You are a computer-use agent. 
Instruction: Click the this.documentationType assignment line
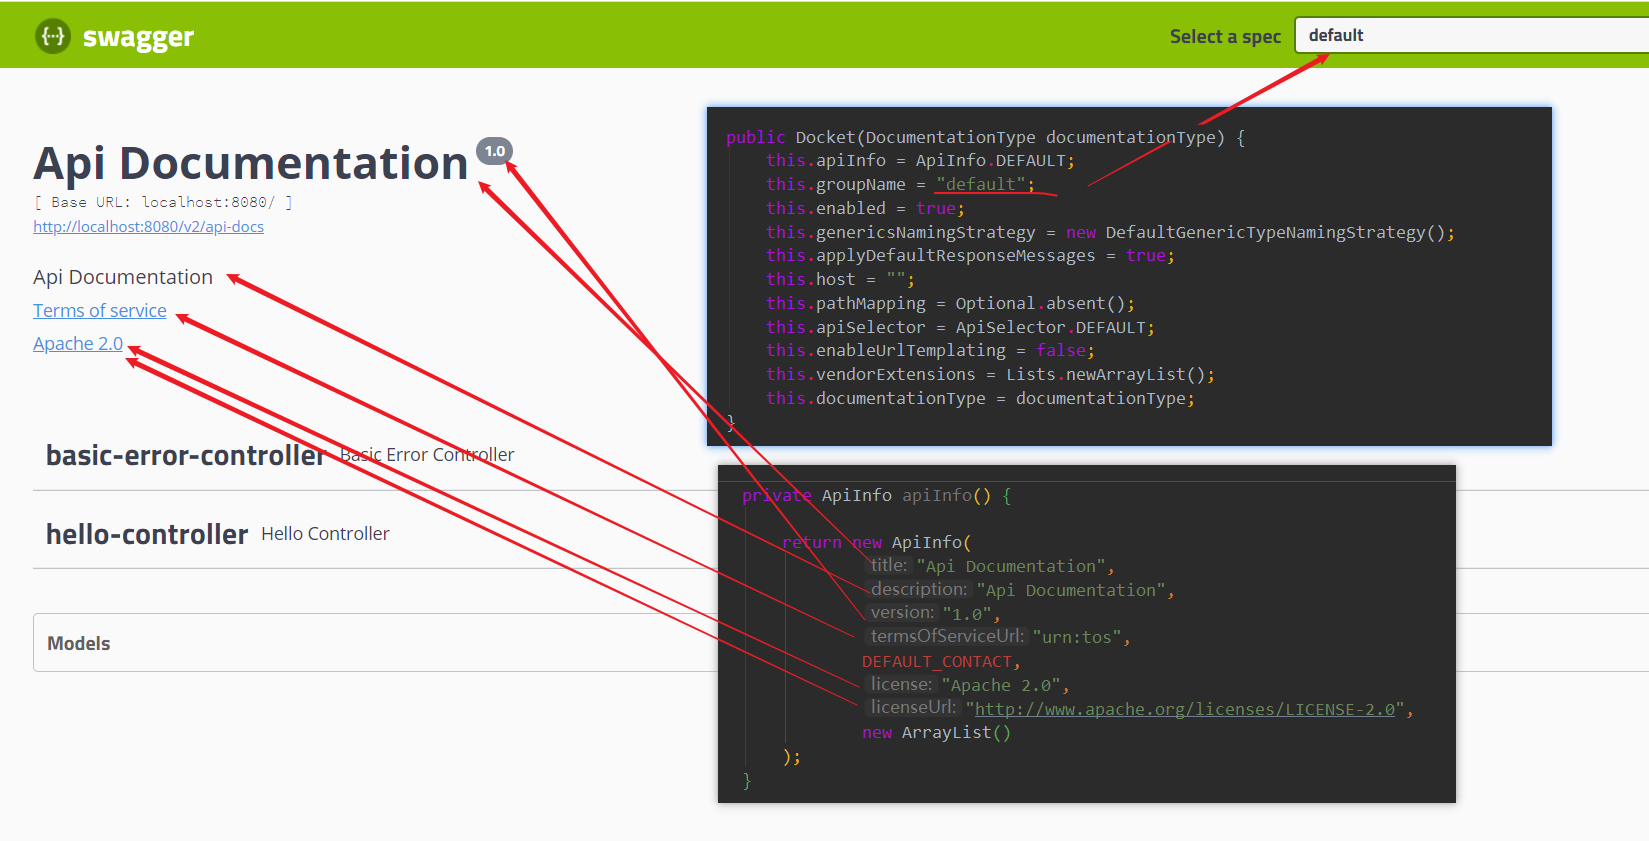(x=980, y=398)
